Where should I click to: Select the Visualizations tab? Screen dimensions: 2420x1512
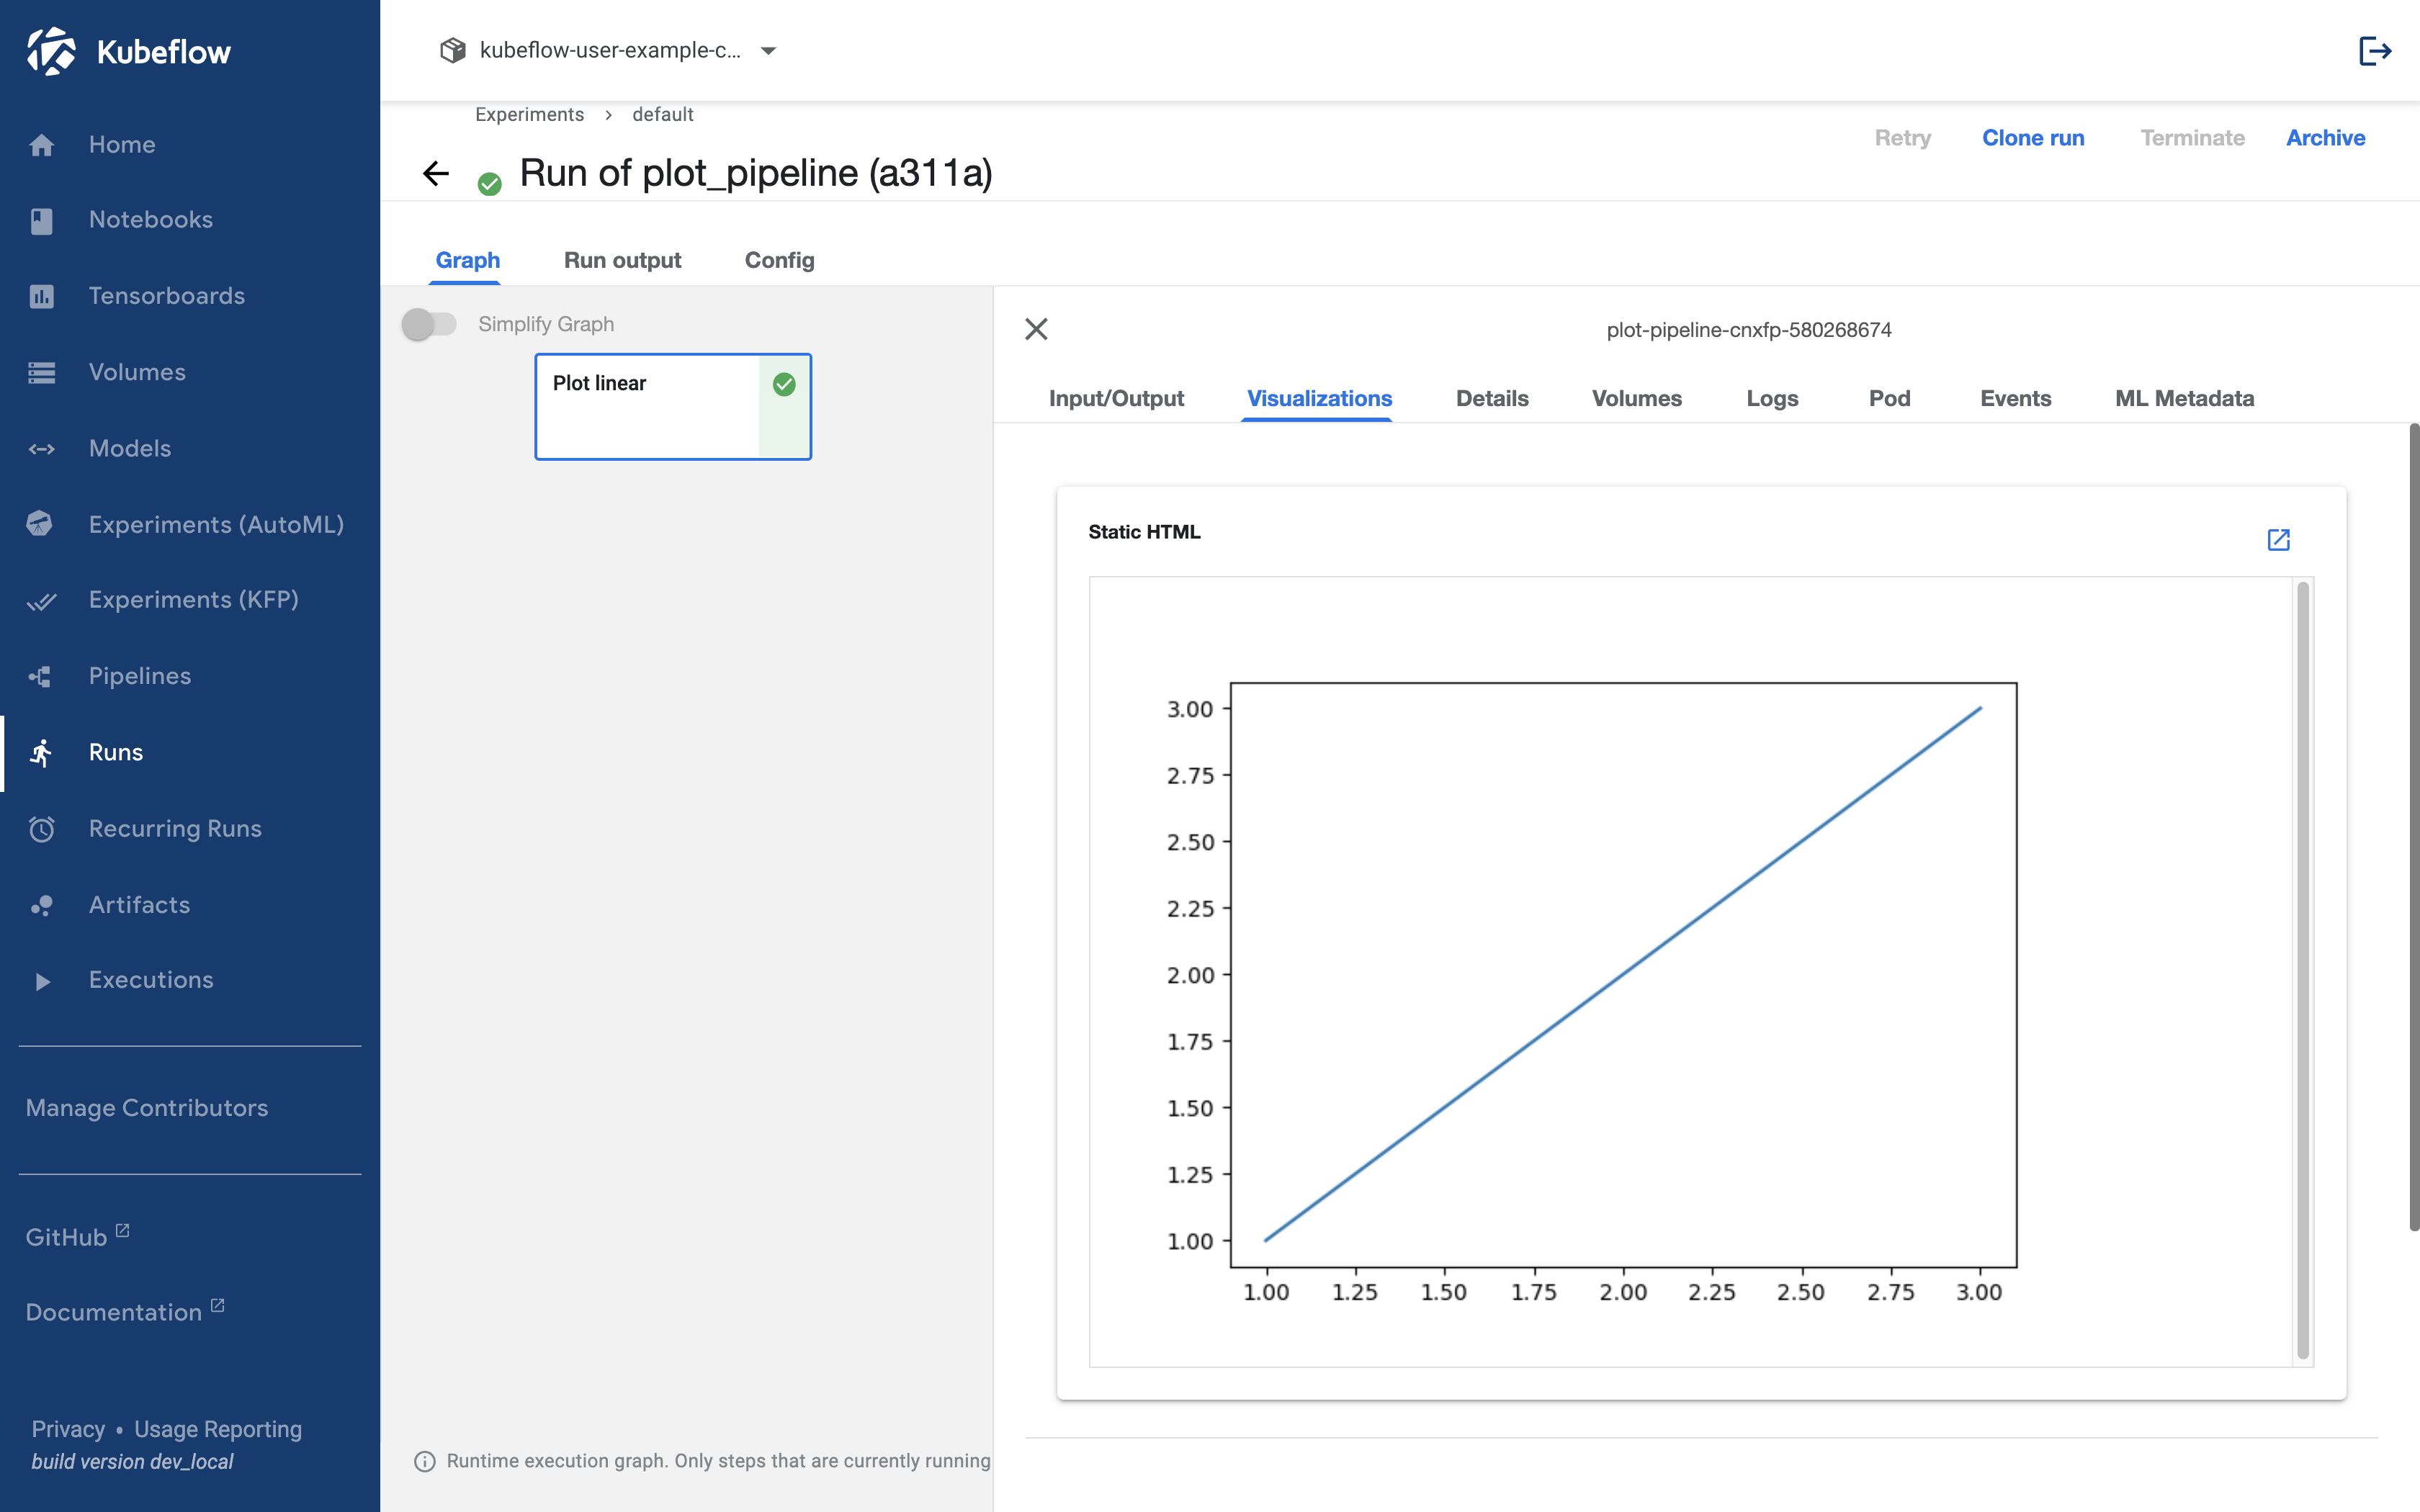coord(1319,399)
